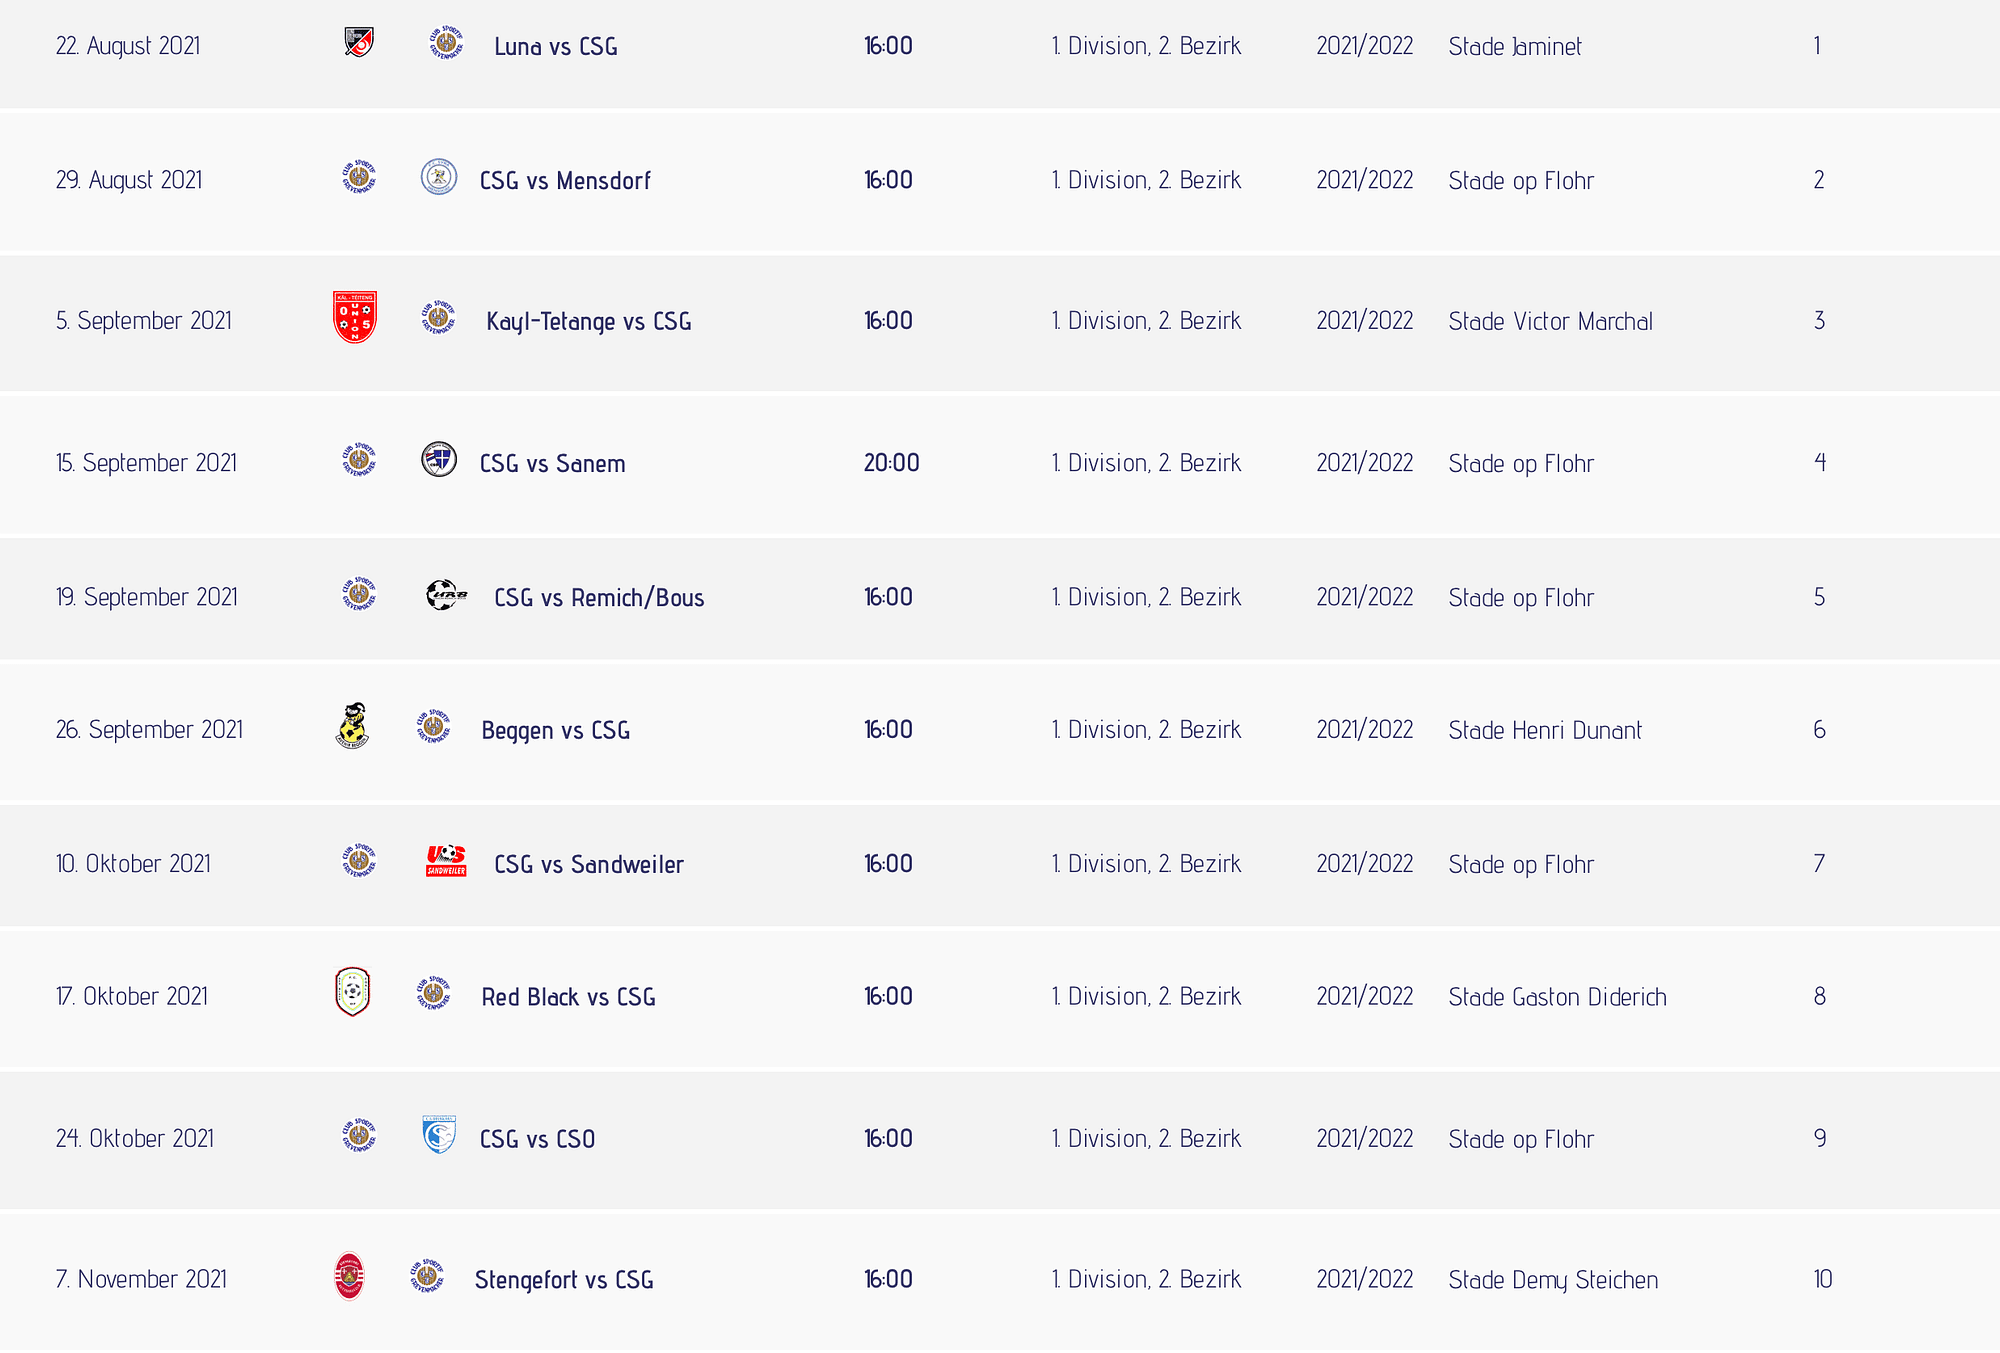Open Kayl-Tetange vs CSG match details
Screen dimensions: 2000x1353
click(589, 322)
